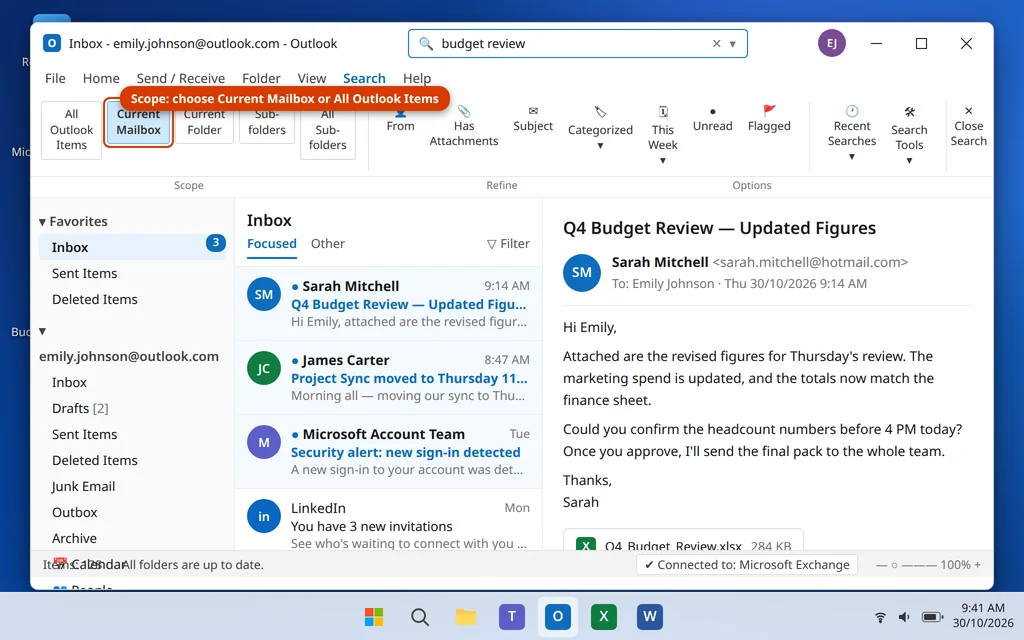Open Teams from the taskbar
Screen dimensions: 1024x640
click(x=512, y=616)
